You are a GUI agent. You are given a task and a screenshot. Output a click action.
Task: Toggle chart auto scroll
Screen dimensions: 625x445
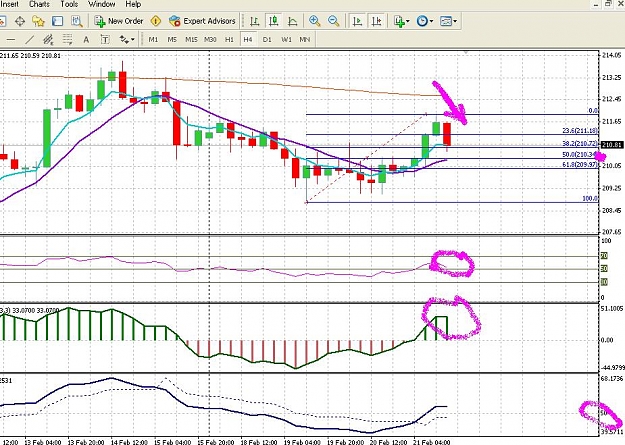point(358,21)
